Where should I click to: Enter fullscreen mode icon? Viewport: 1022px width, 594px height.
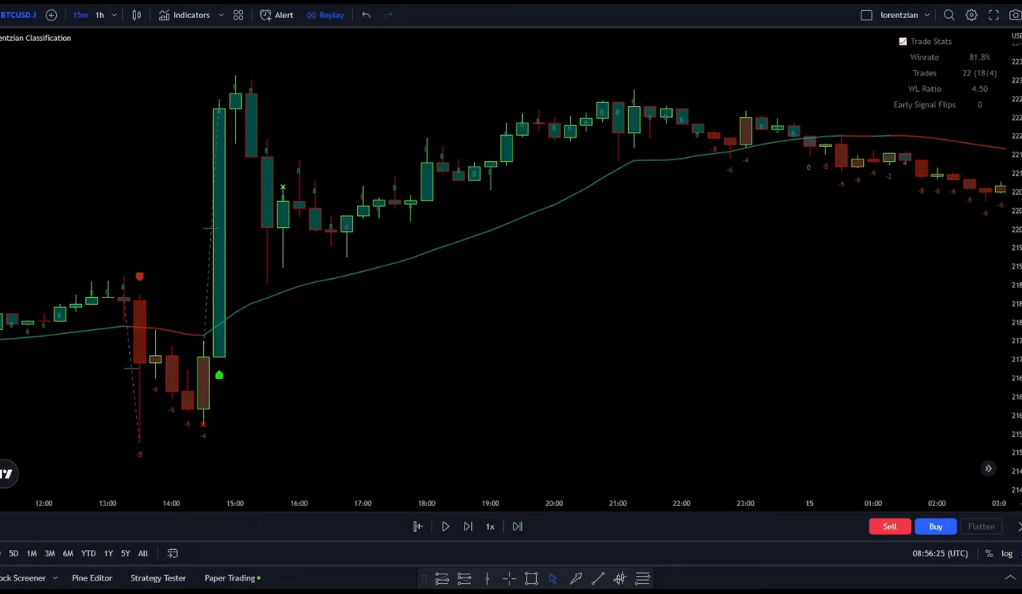(x=994, y=15)
